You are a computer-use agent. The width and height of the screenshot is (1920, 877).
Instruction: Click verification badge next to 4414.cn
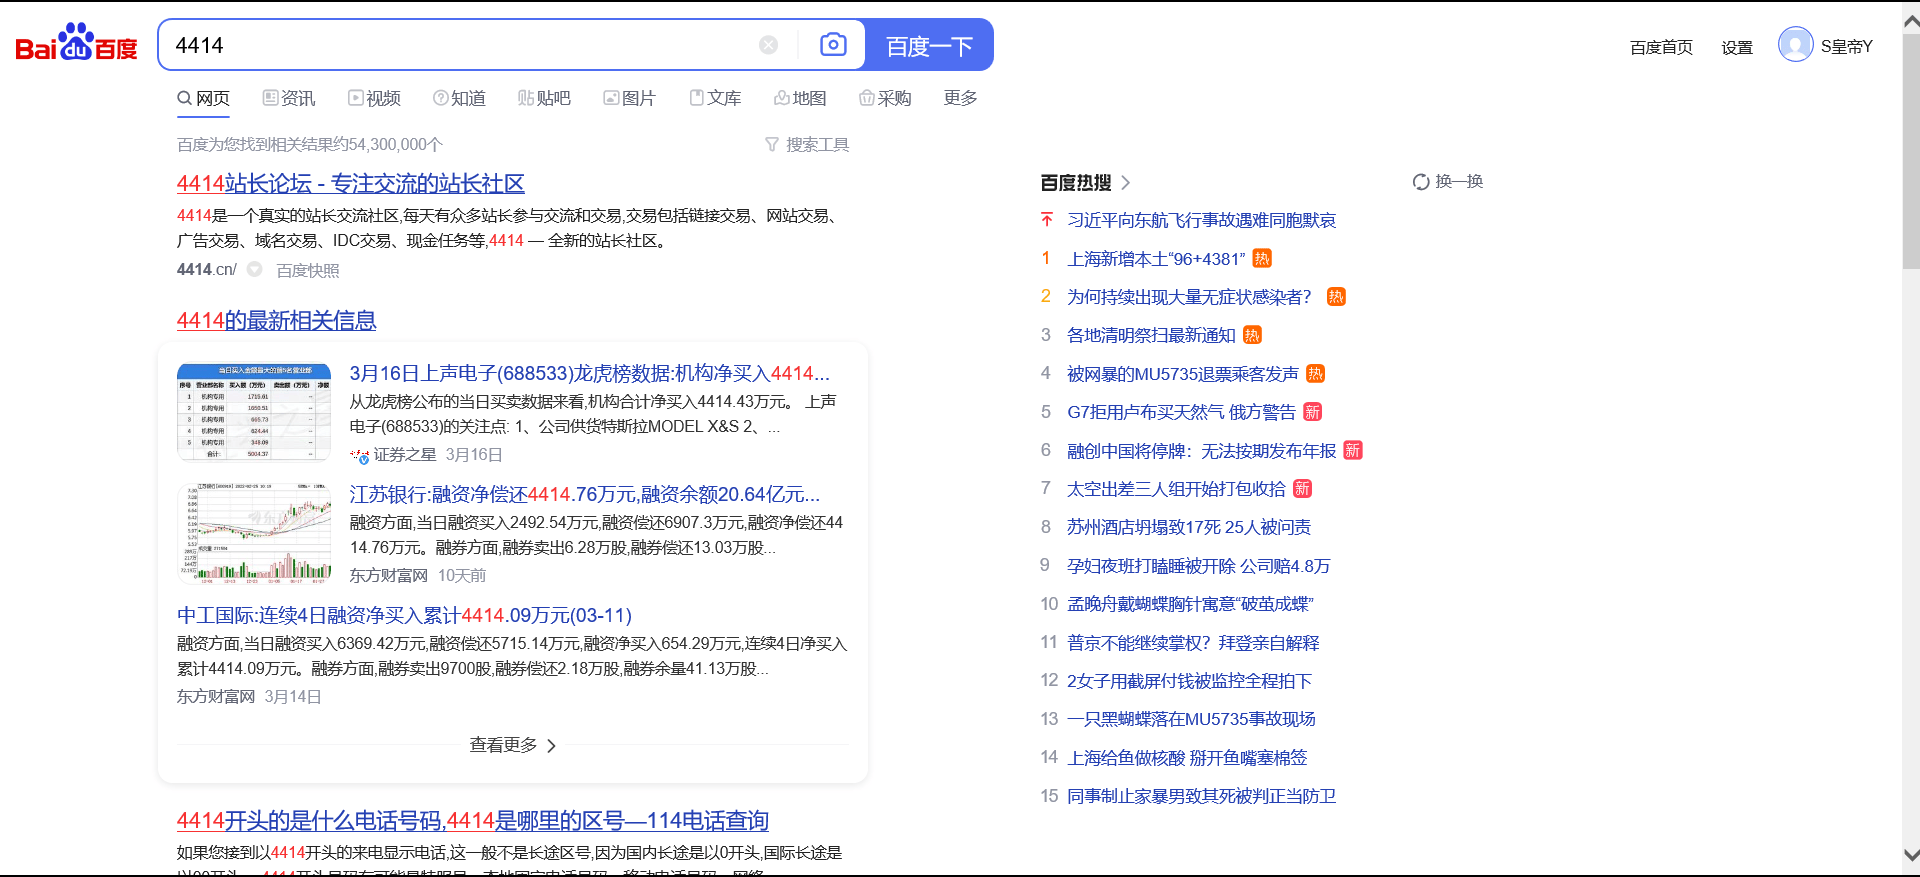tap(255, 270)
